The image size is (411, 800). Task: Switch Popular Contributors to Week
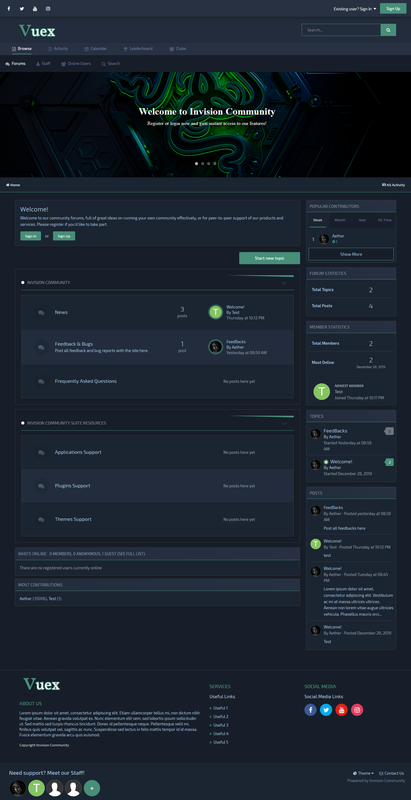point(318,220)
